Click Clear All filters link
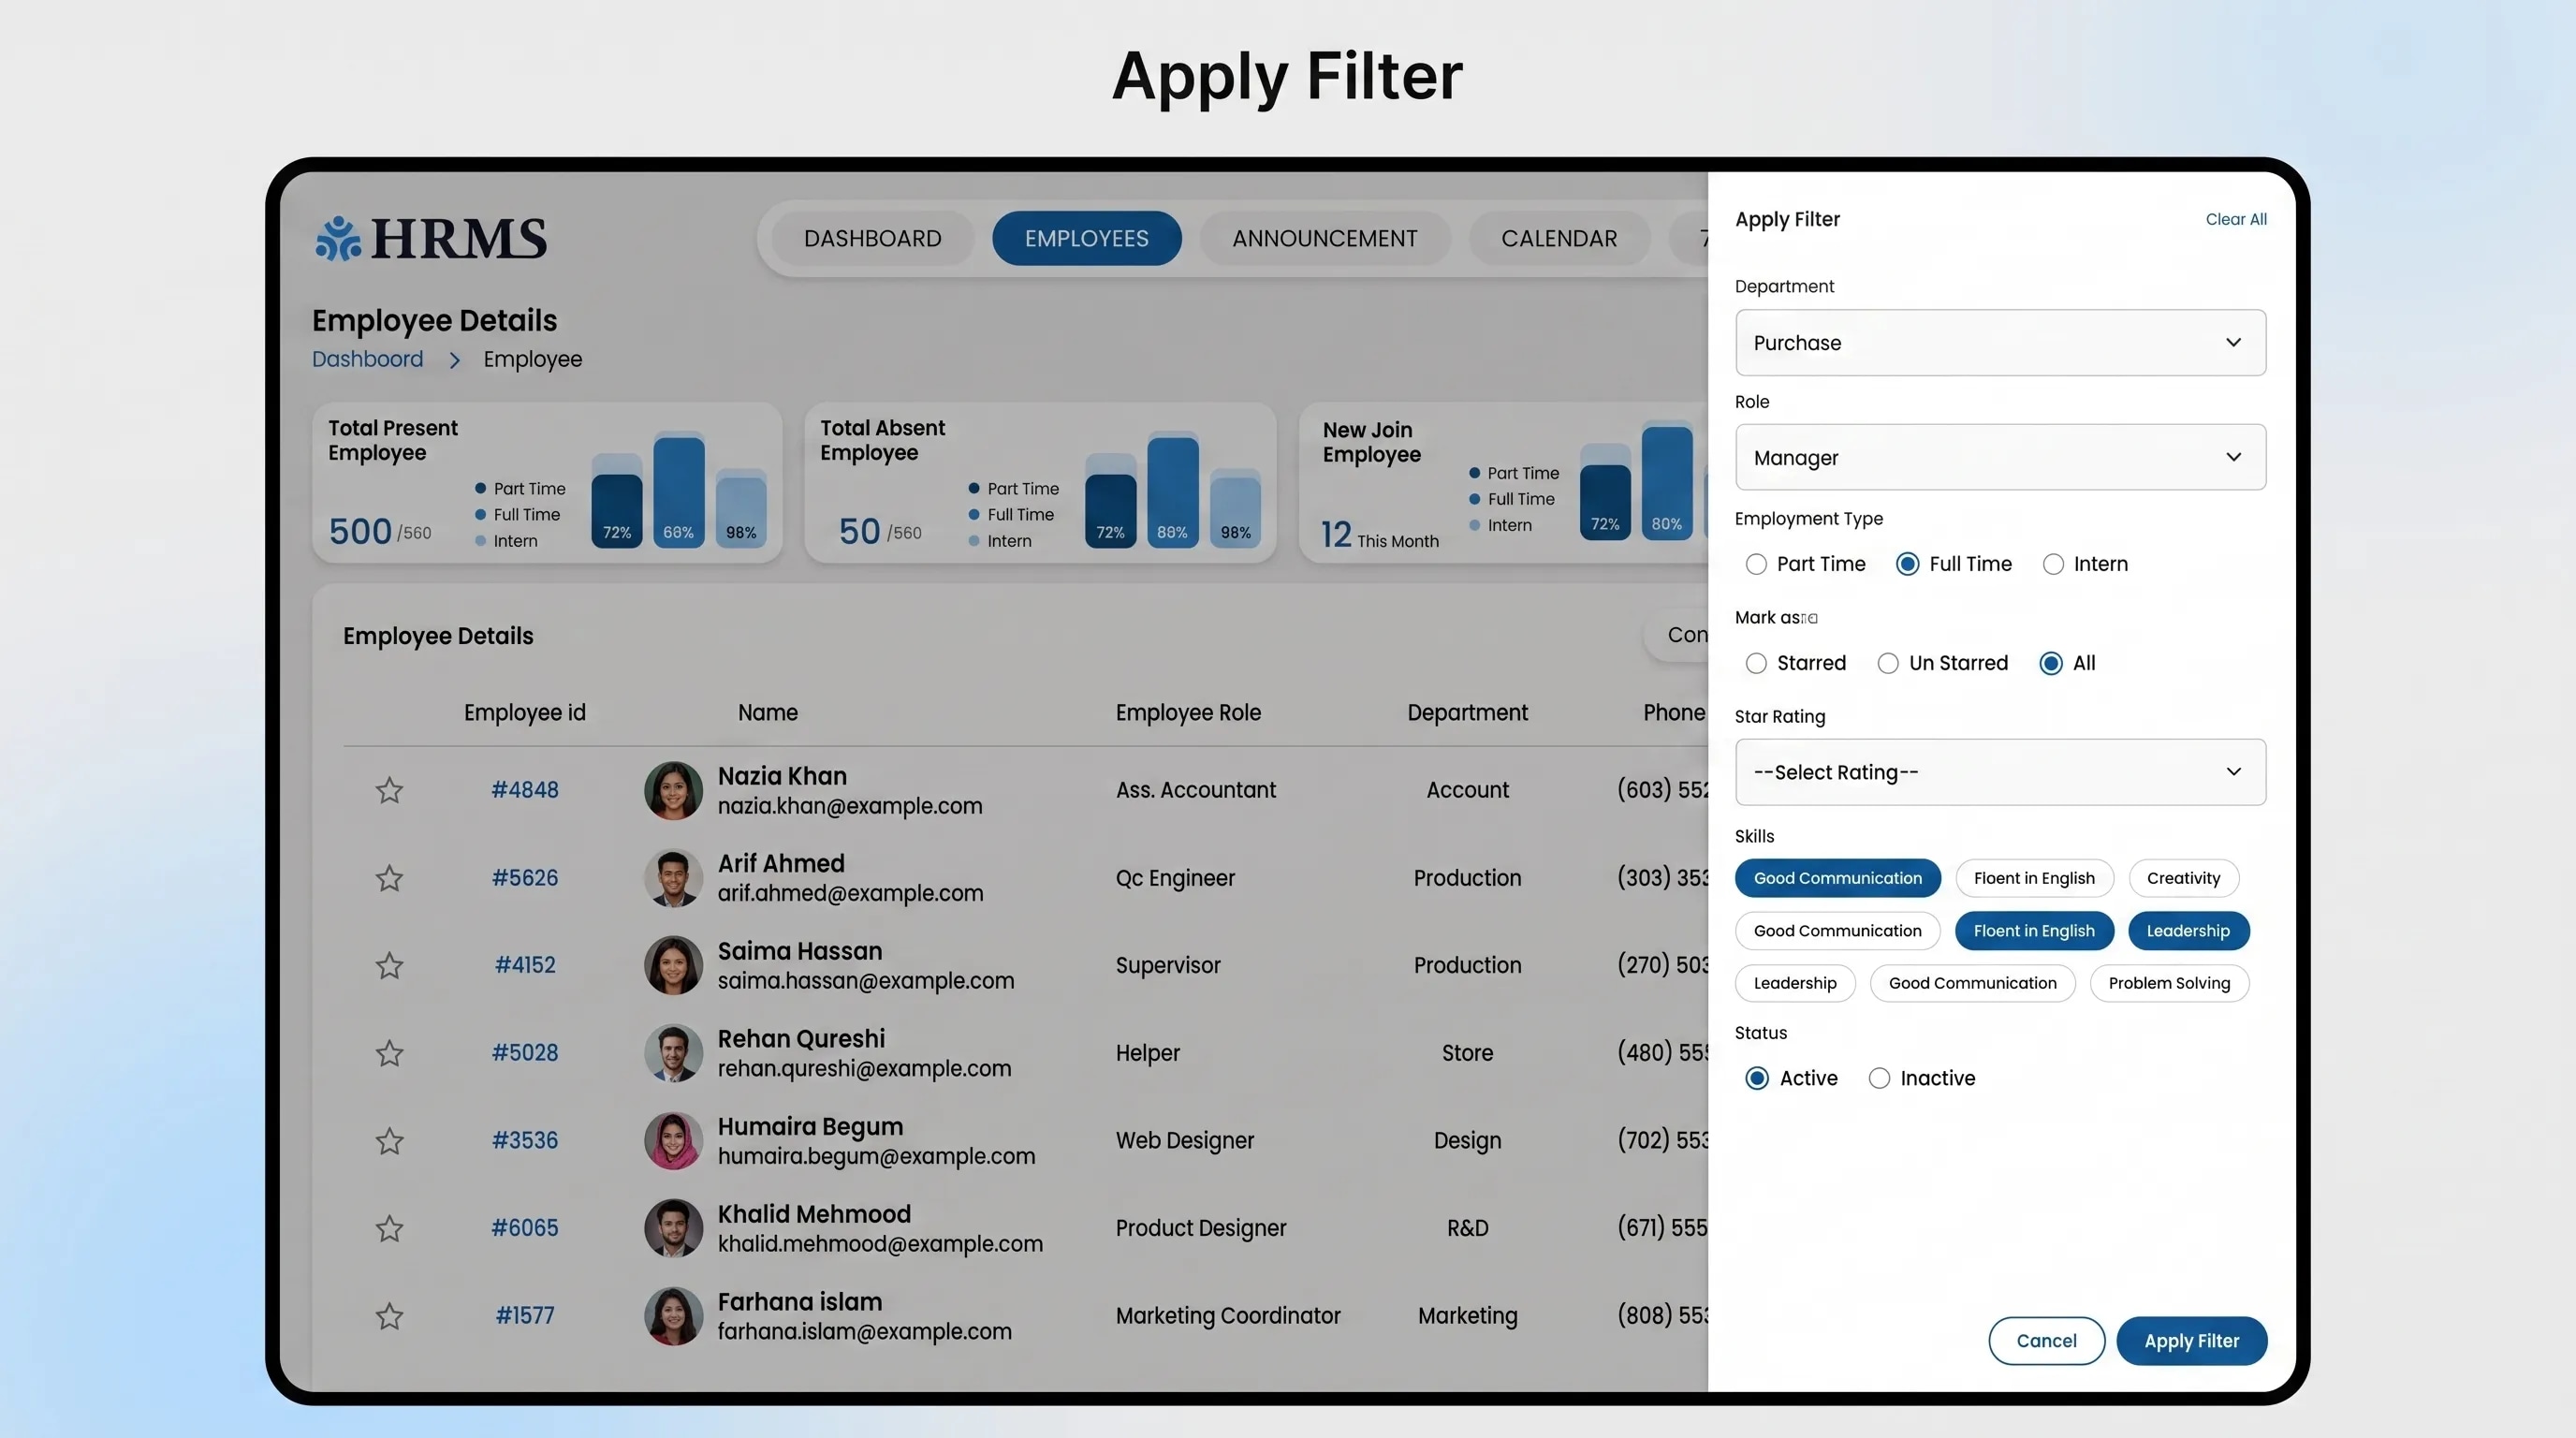Viewport: 2576px width, 1438px height. 2235,219
